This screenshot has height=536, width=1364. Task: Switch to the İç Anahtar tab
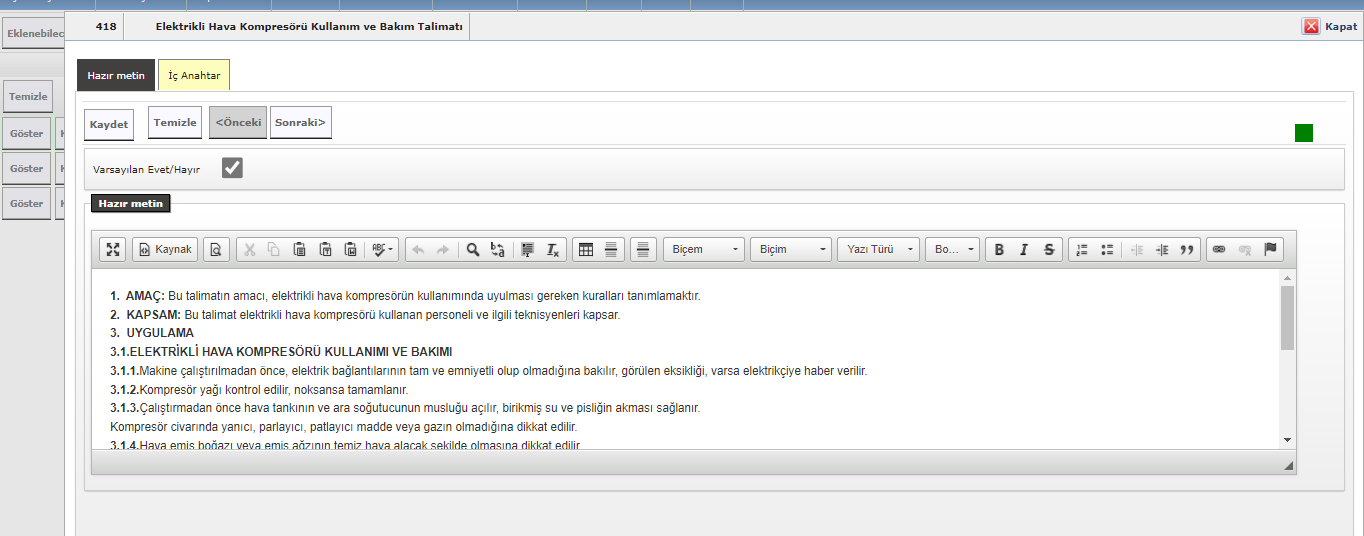click(x=194, y=76)
